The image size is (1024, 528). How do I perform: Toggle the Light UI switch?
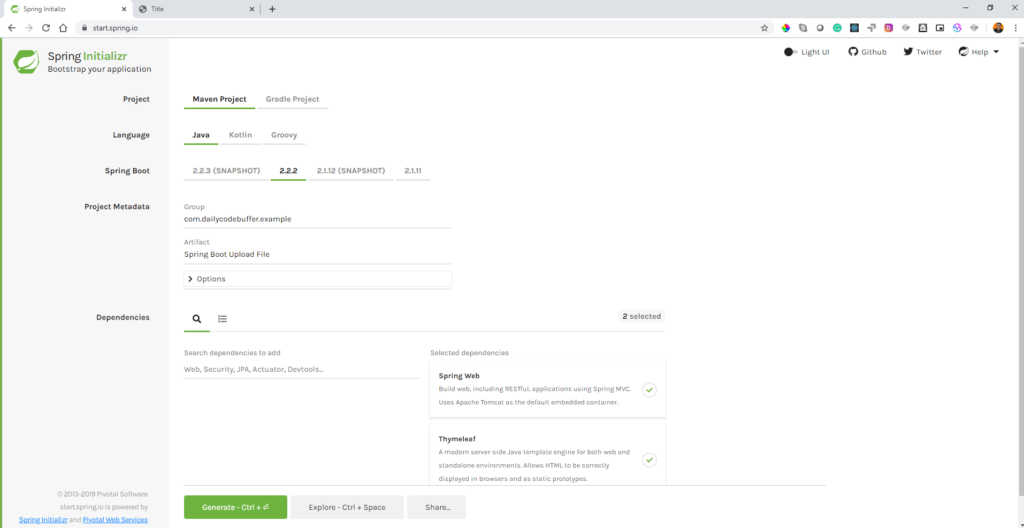790,52
